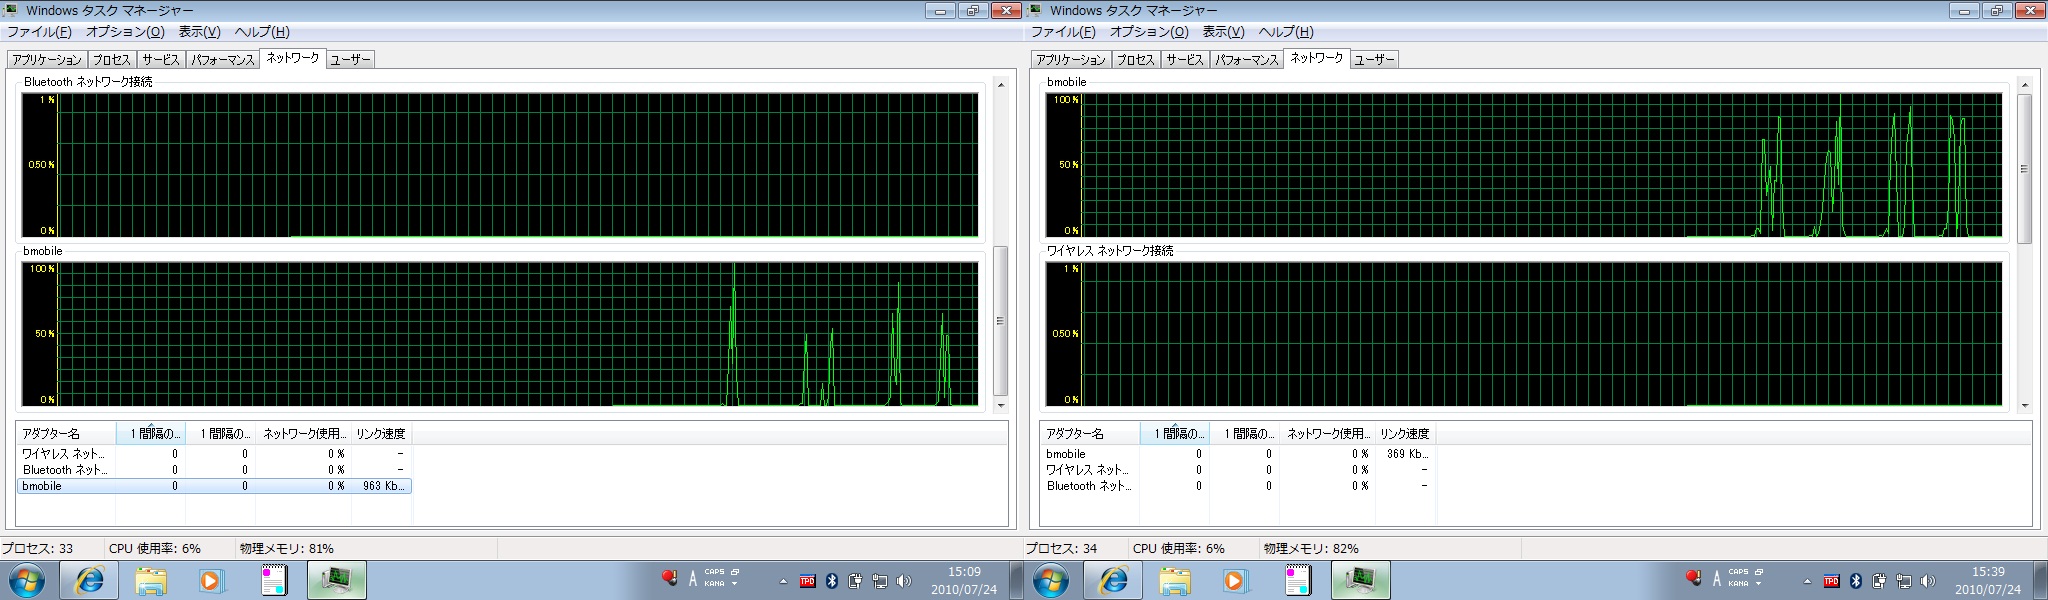
Task: Open オプション(O) menu in left Task Manager
Action: point(125,32)
